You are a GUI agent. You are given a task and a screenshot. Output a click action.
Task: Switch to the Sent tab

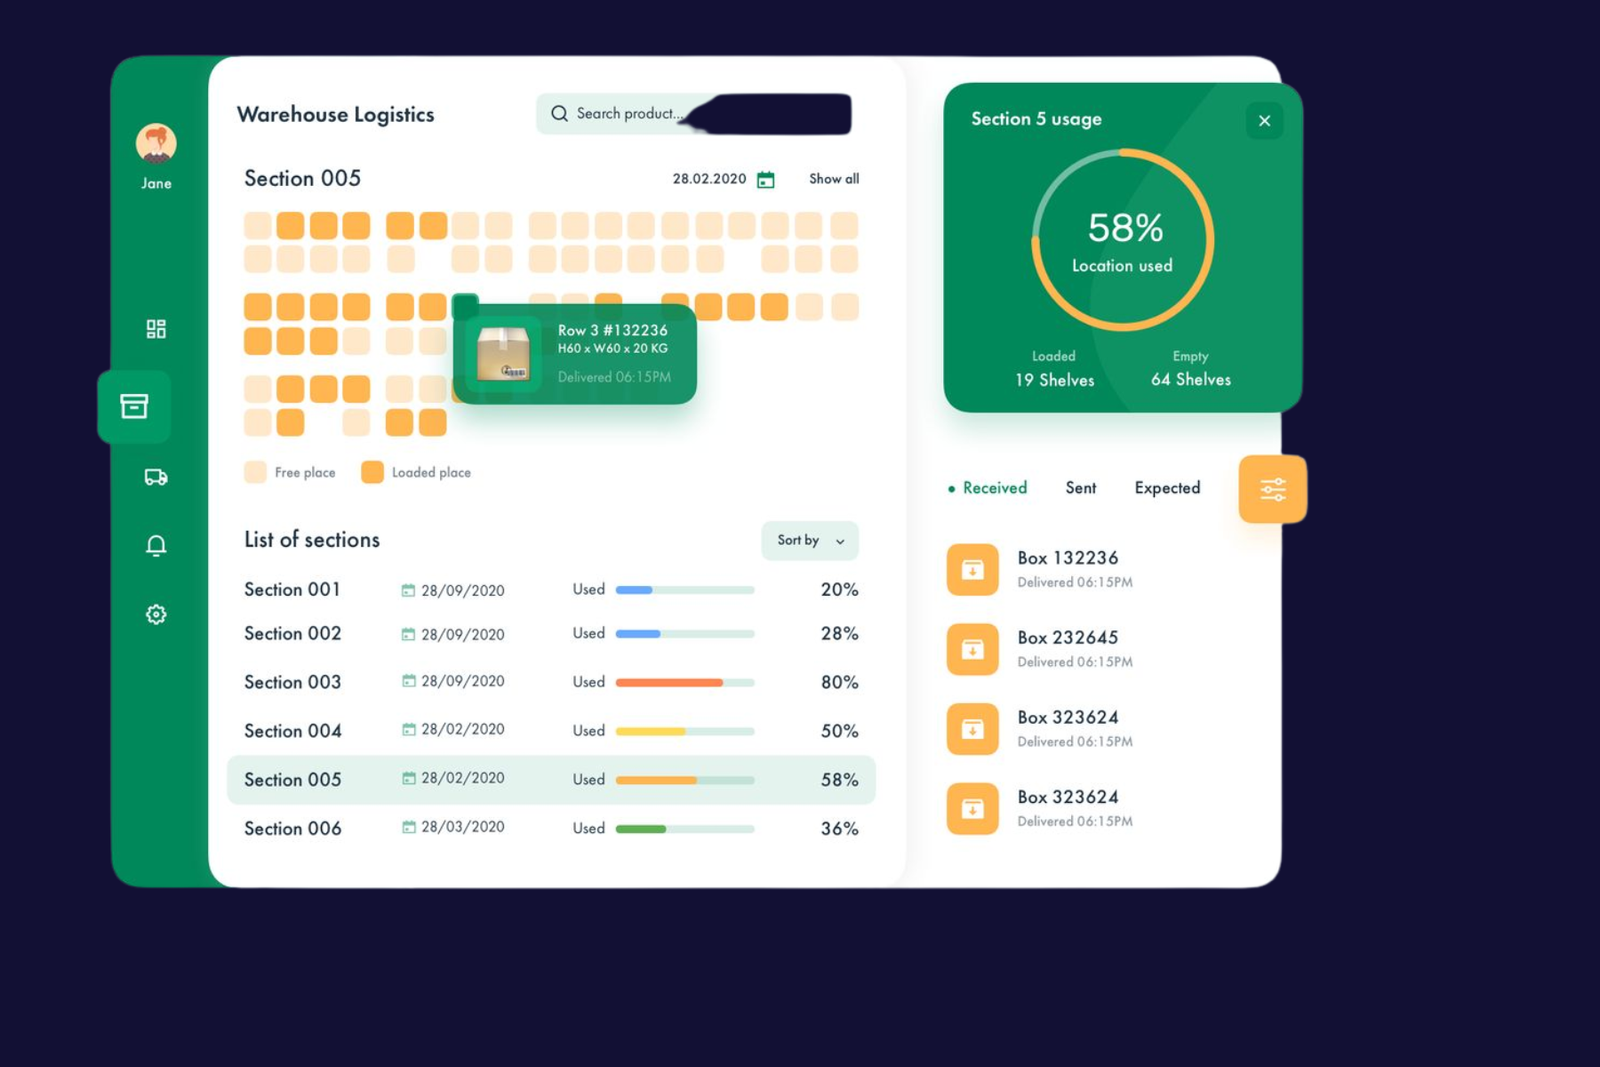click(x=1080, y=488)
